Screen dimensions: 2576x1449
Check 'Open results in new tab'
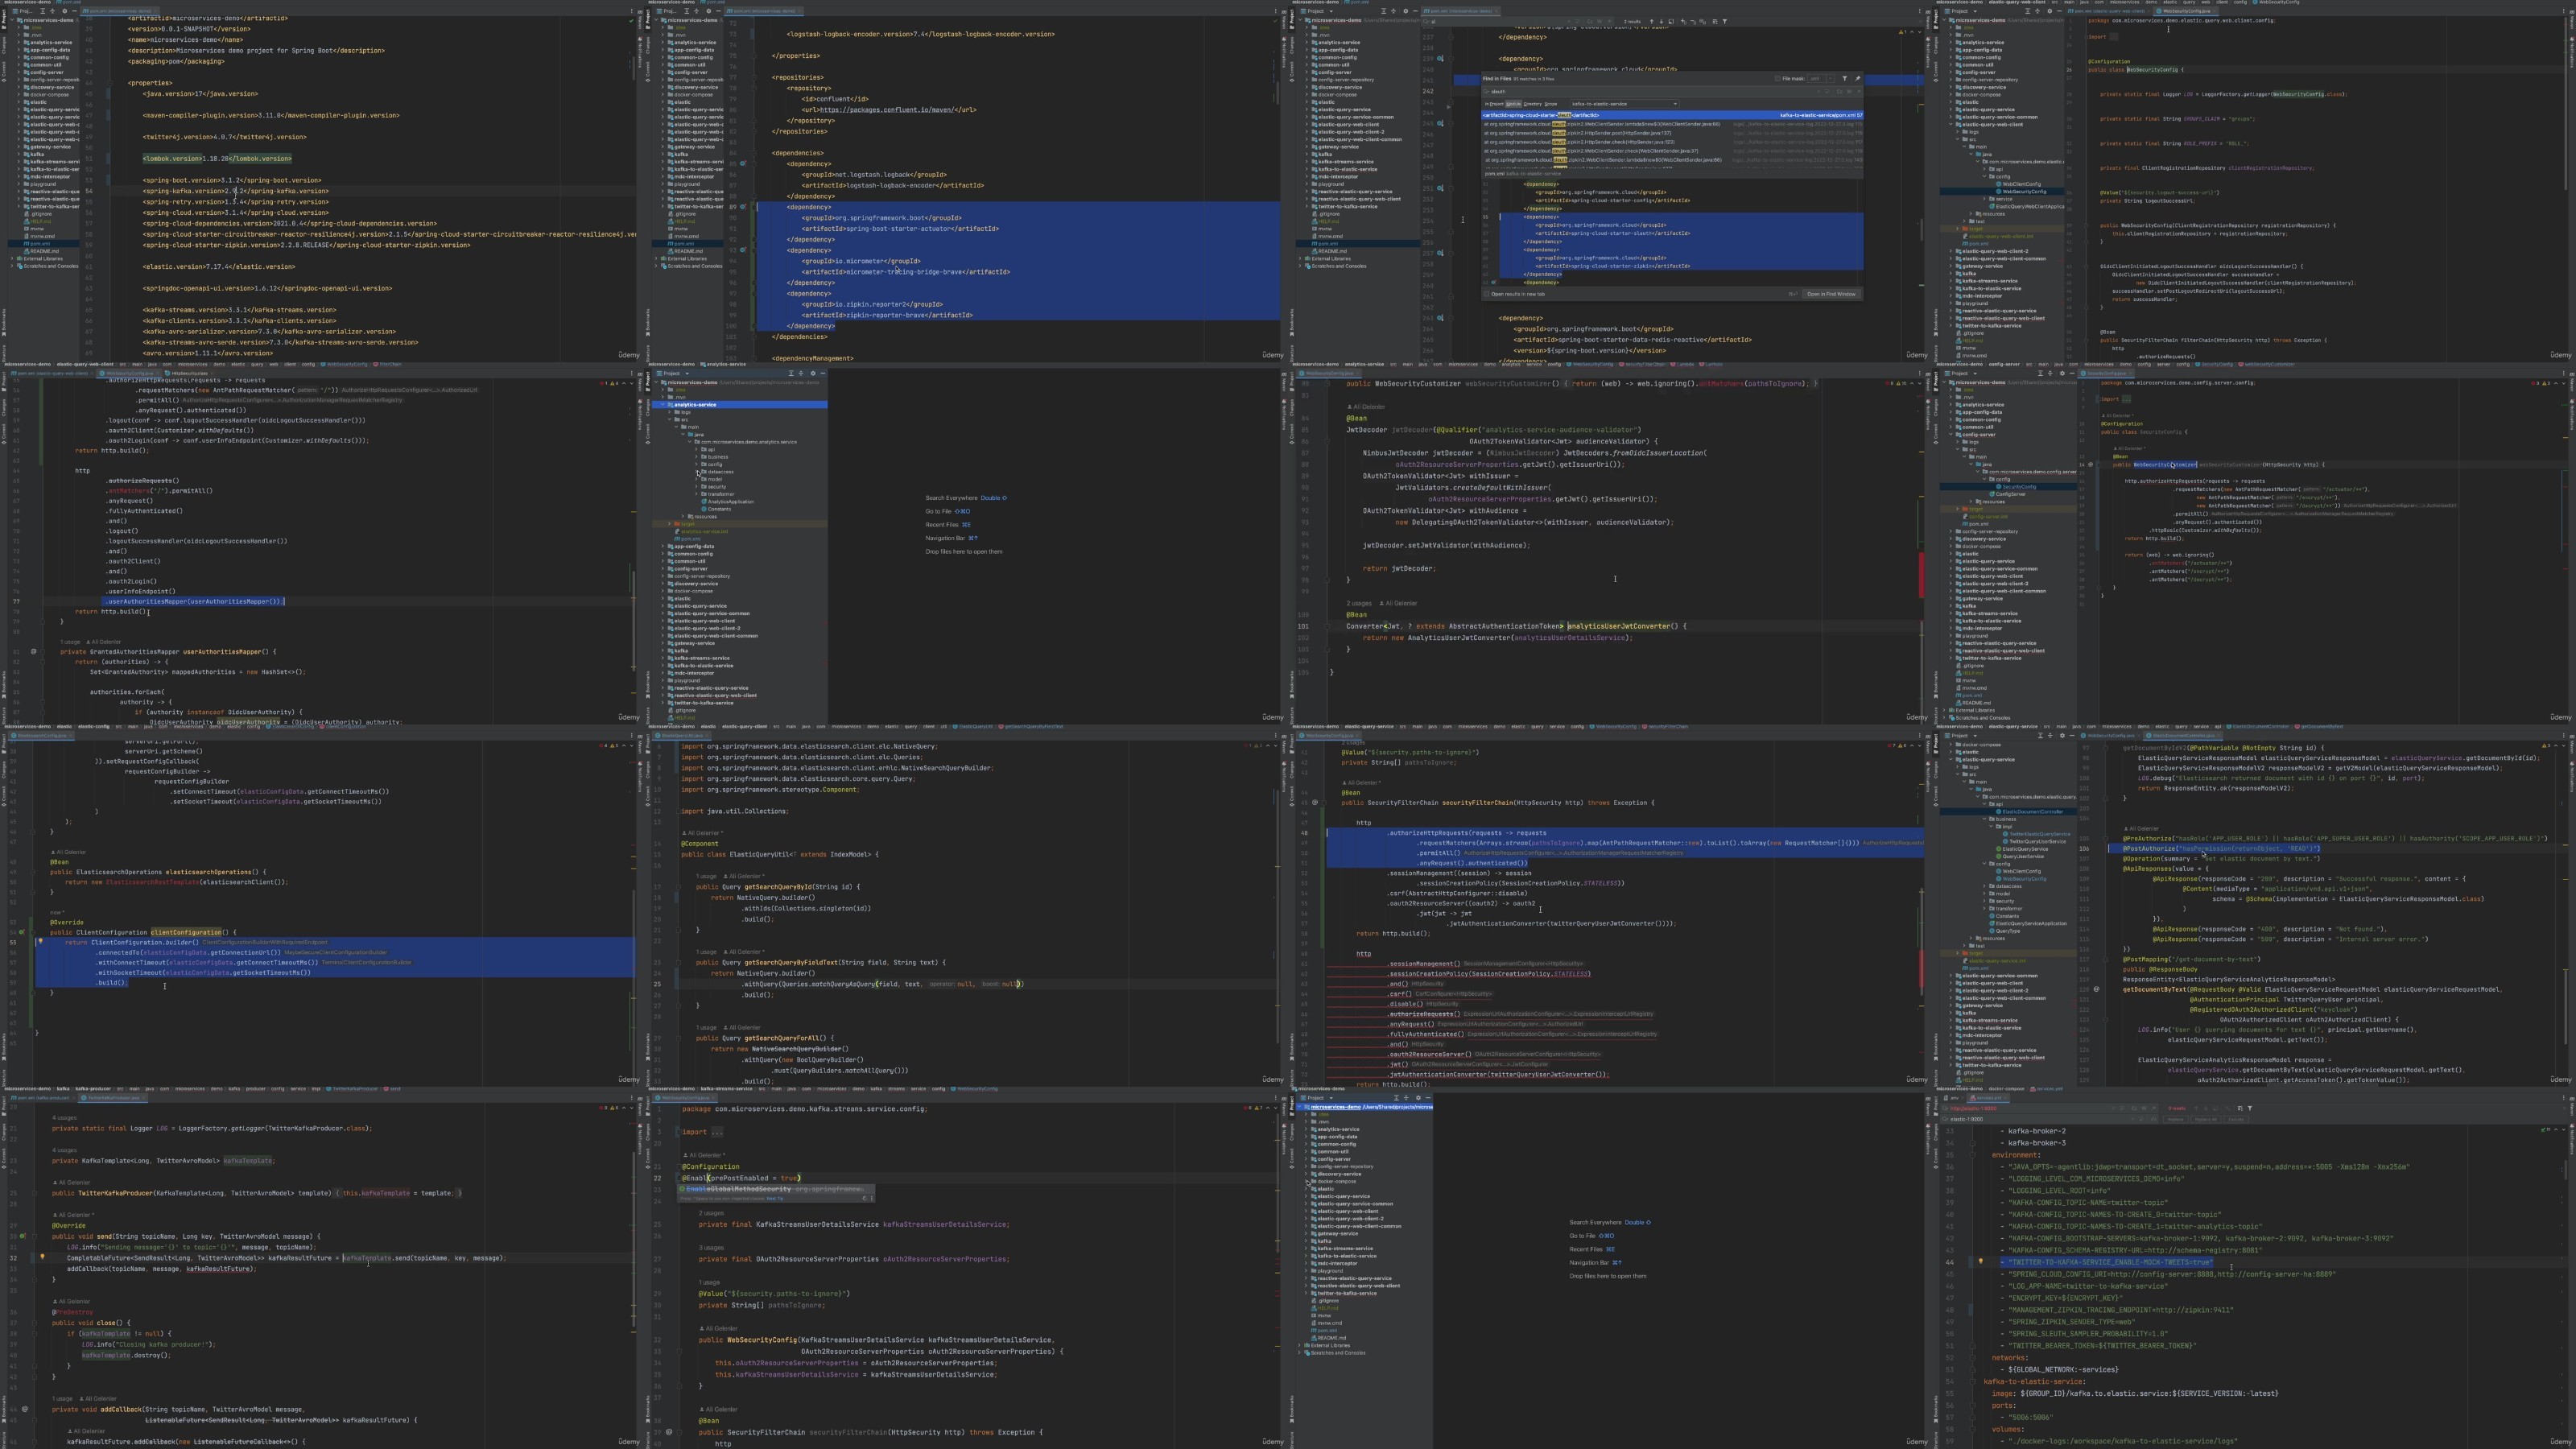1487,294
